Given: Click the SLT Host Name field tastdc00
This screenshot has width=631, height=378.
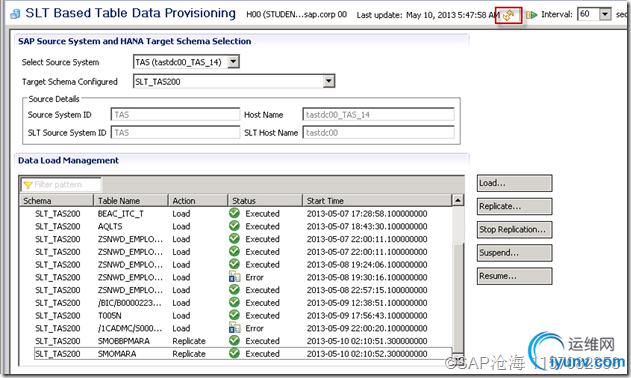Looking at the screenshot, I should [378, 132].
